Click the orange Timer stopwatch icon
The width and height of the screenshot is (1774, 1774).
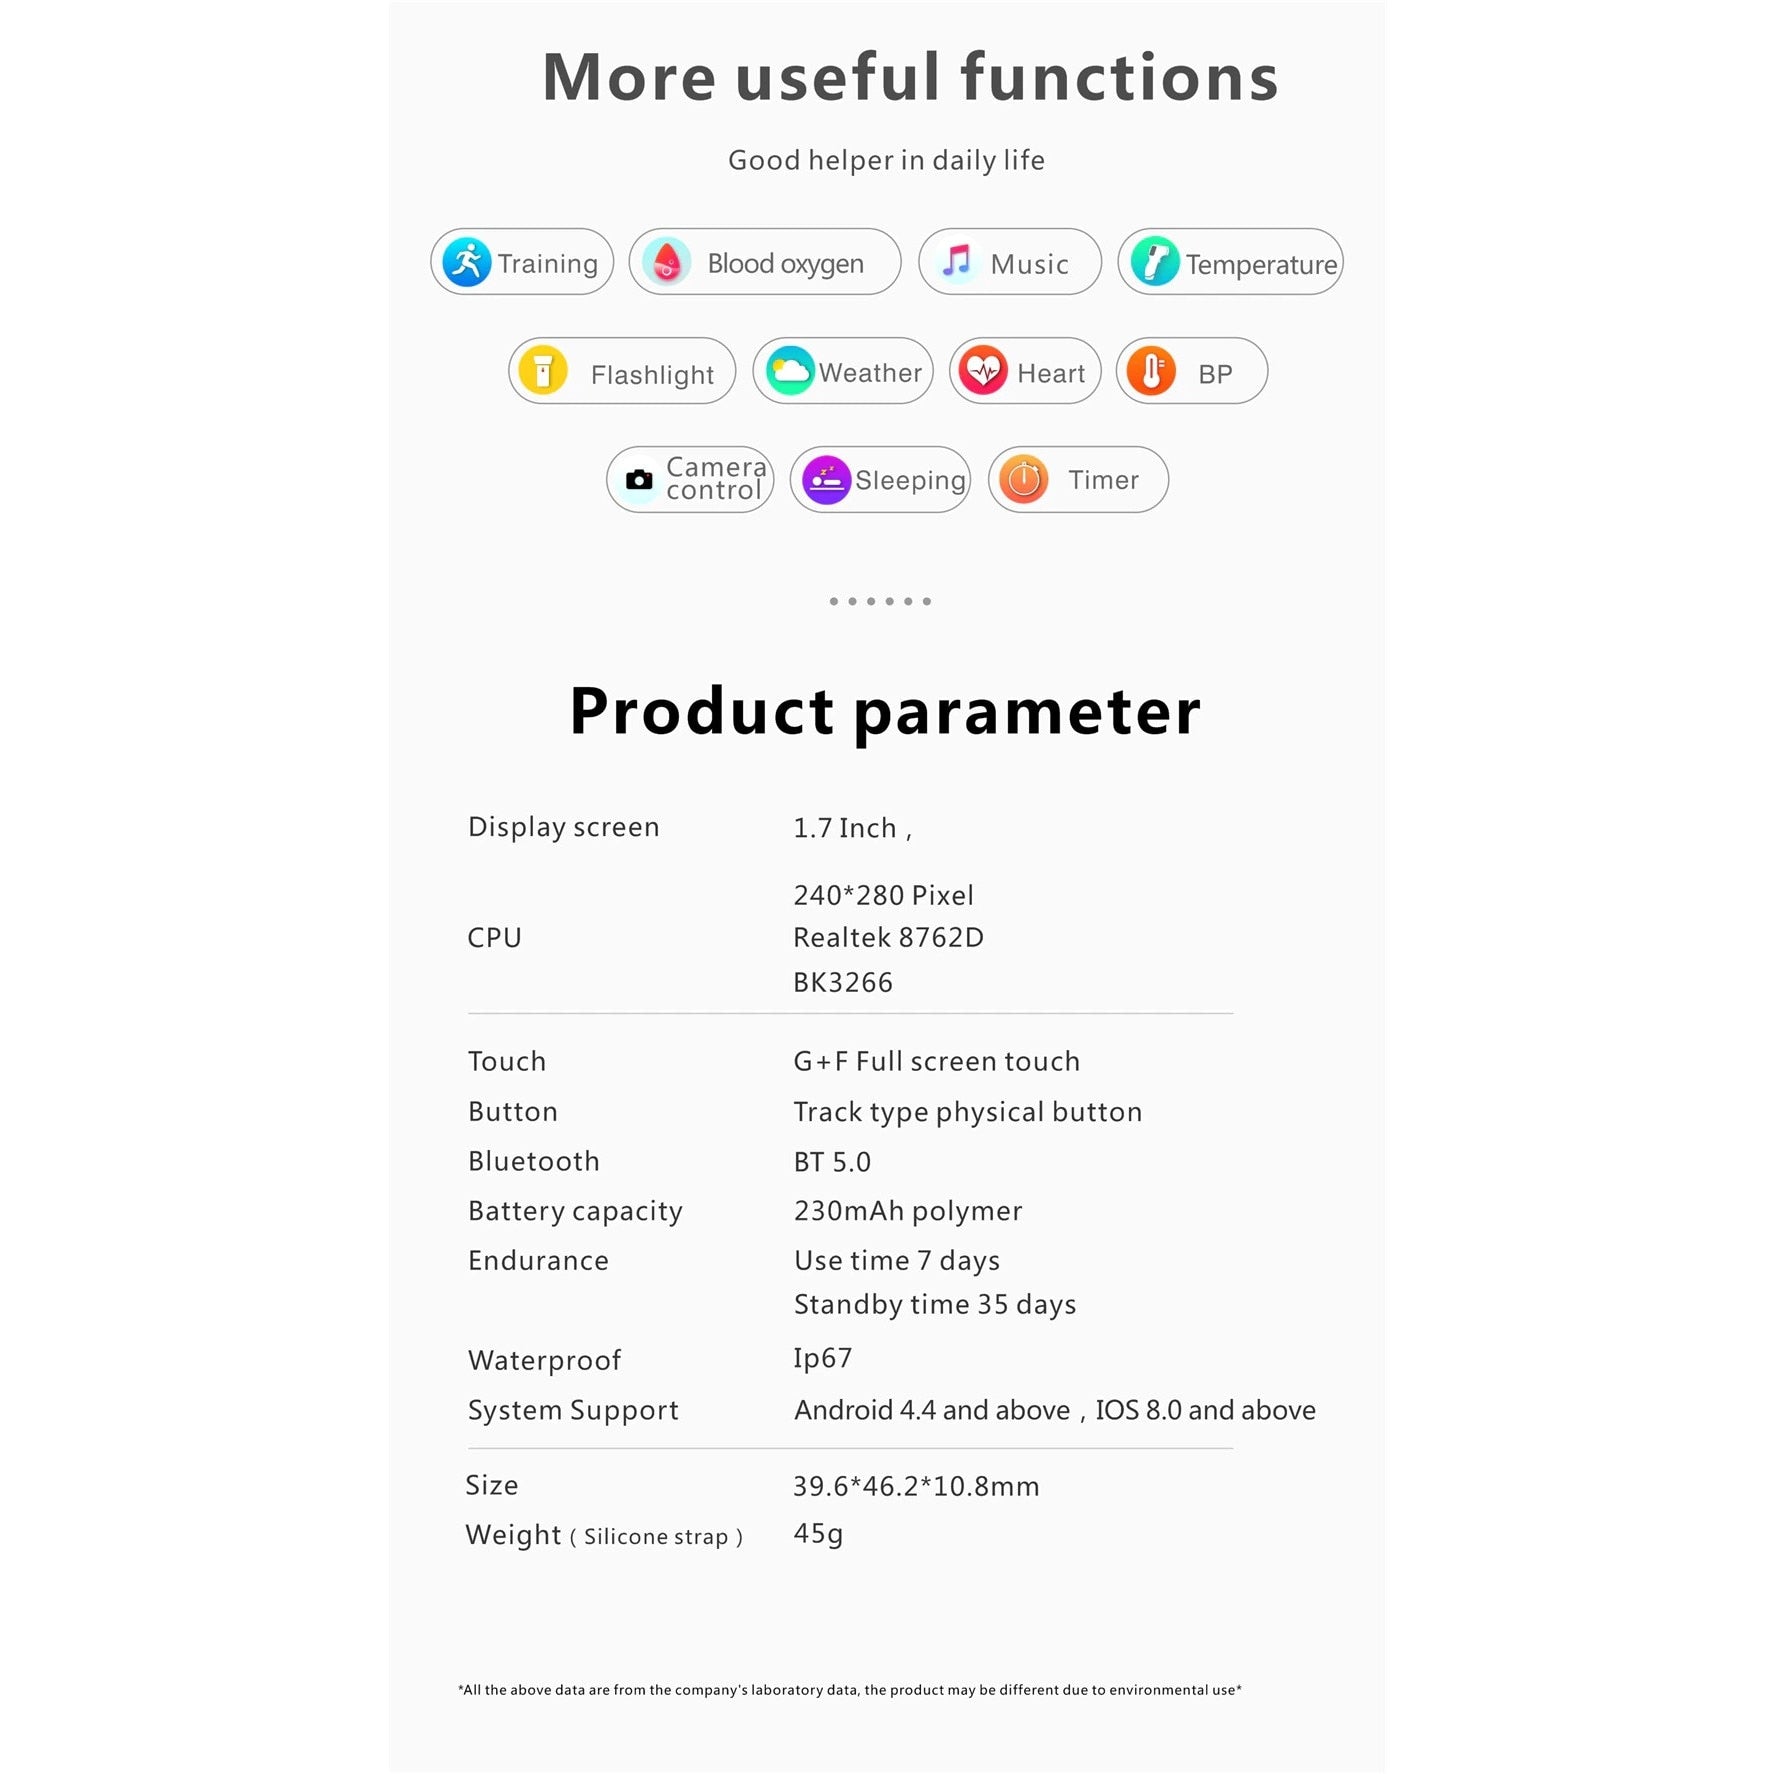pyautogui.click(x=1023, y=480)
